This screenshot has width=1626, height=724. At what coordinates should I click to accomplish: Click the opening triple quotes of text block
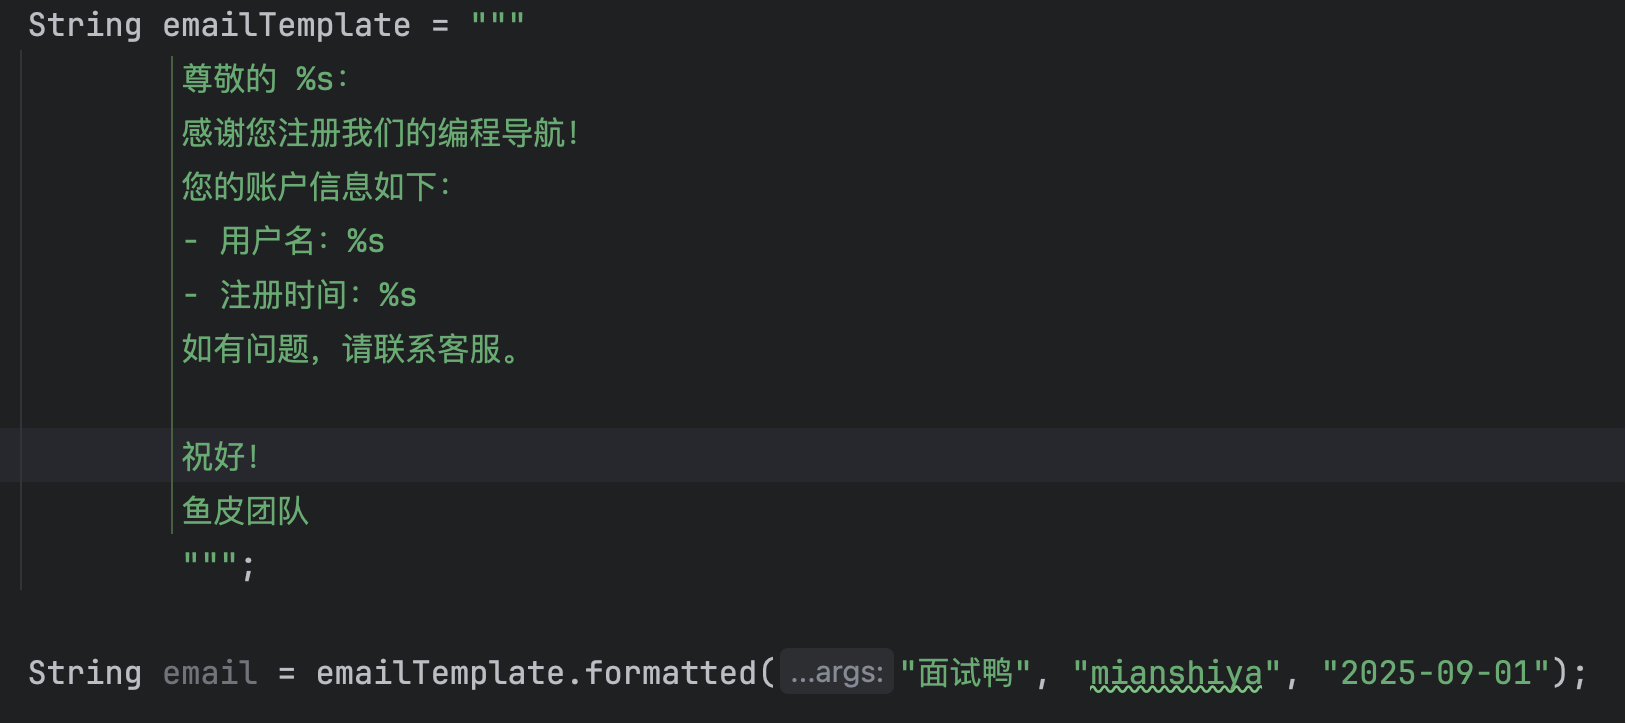[497, 23]
